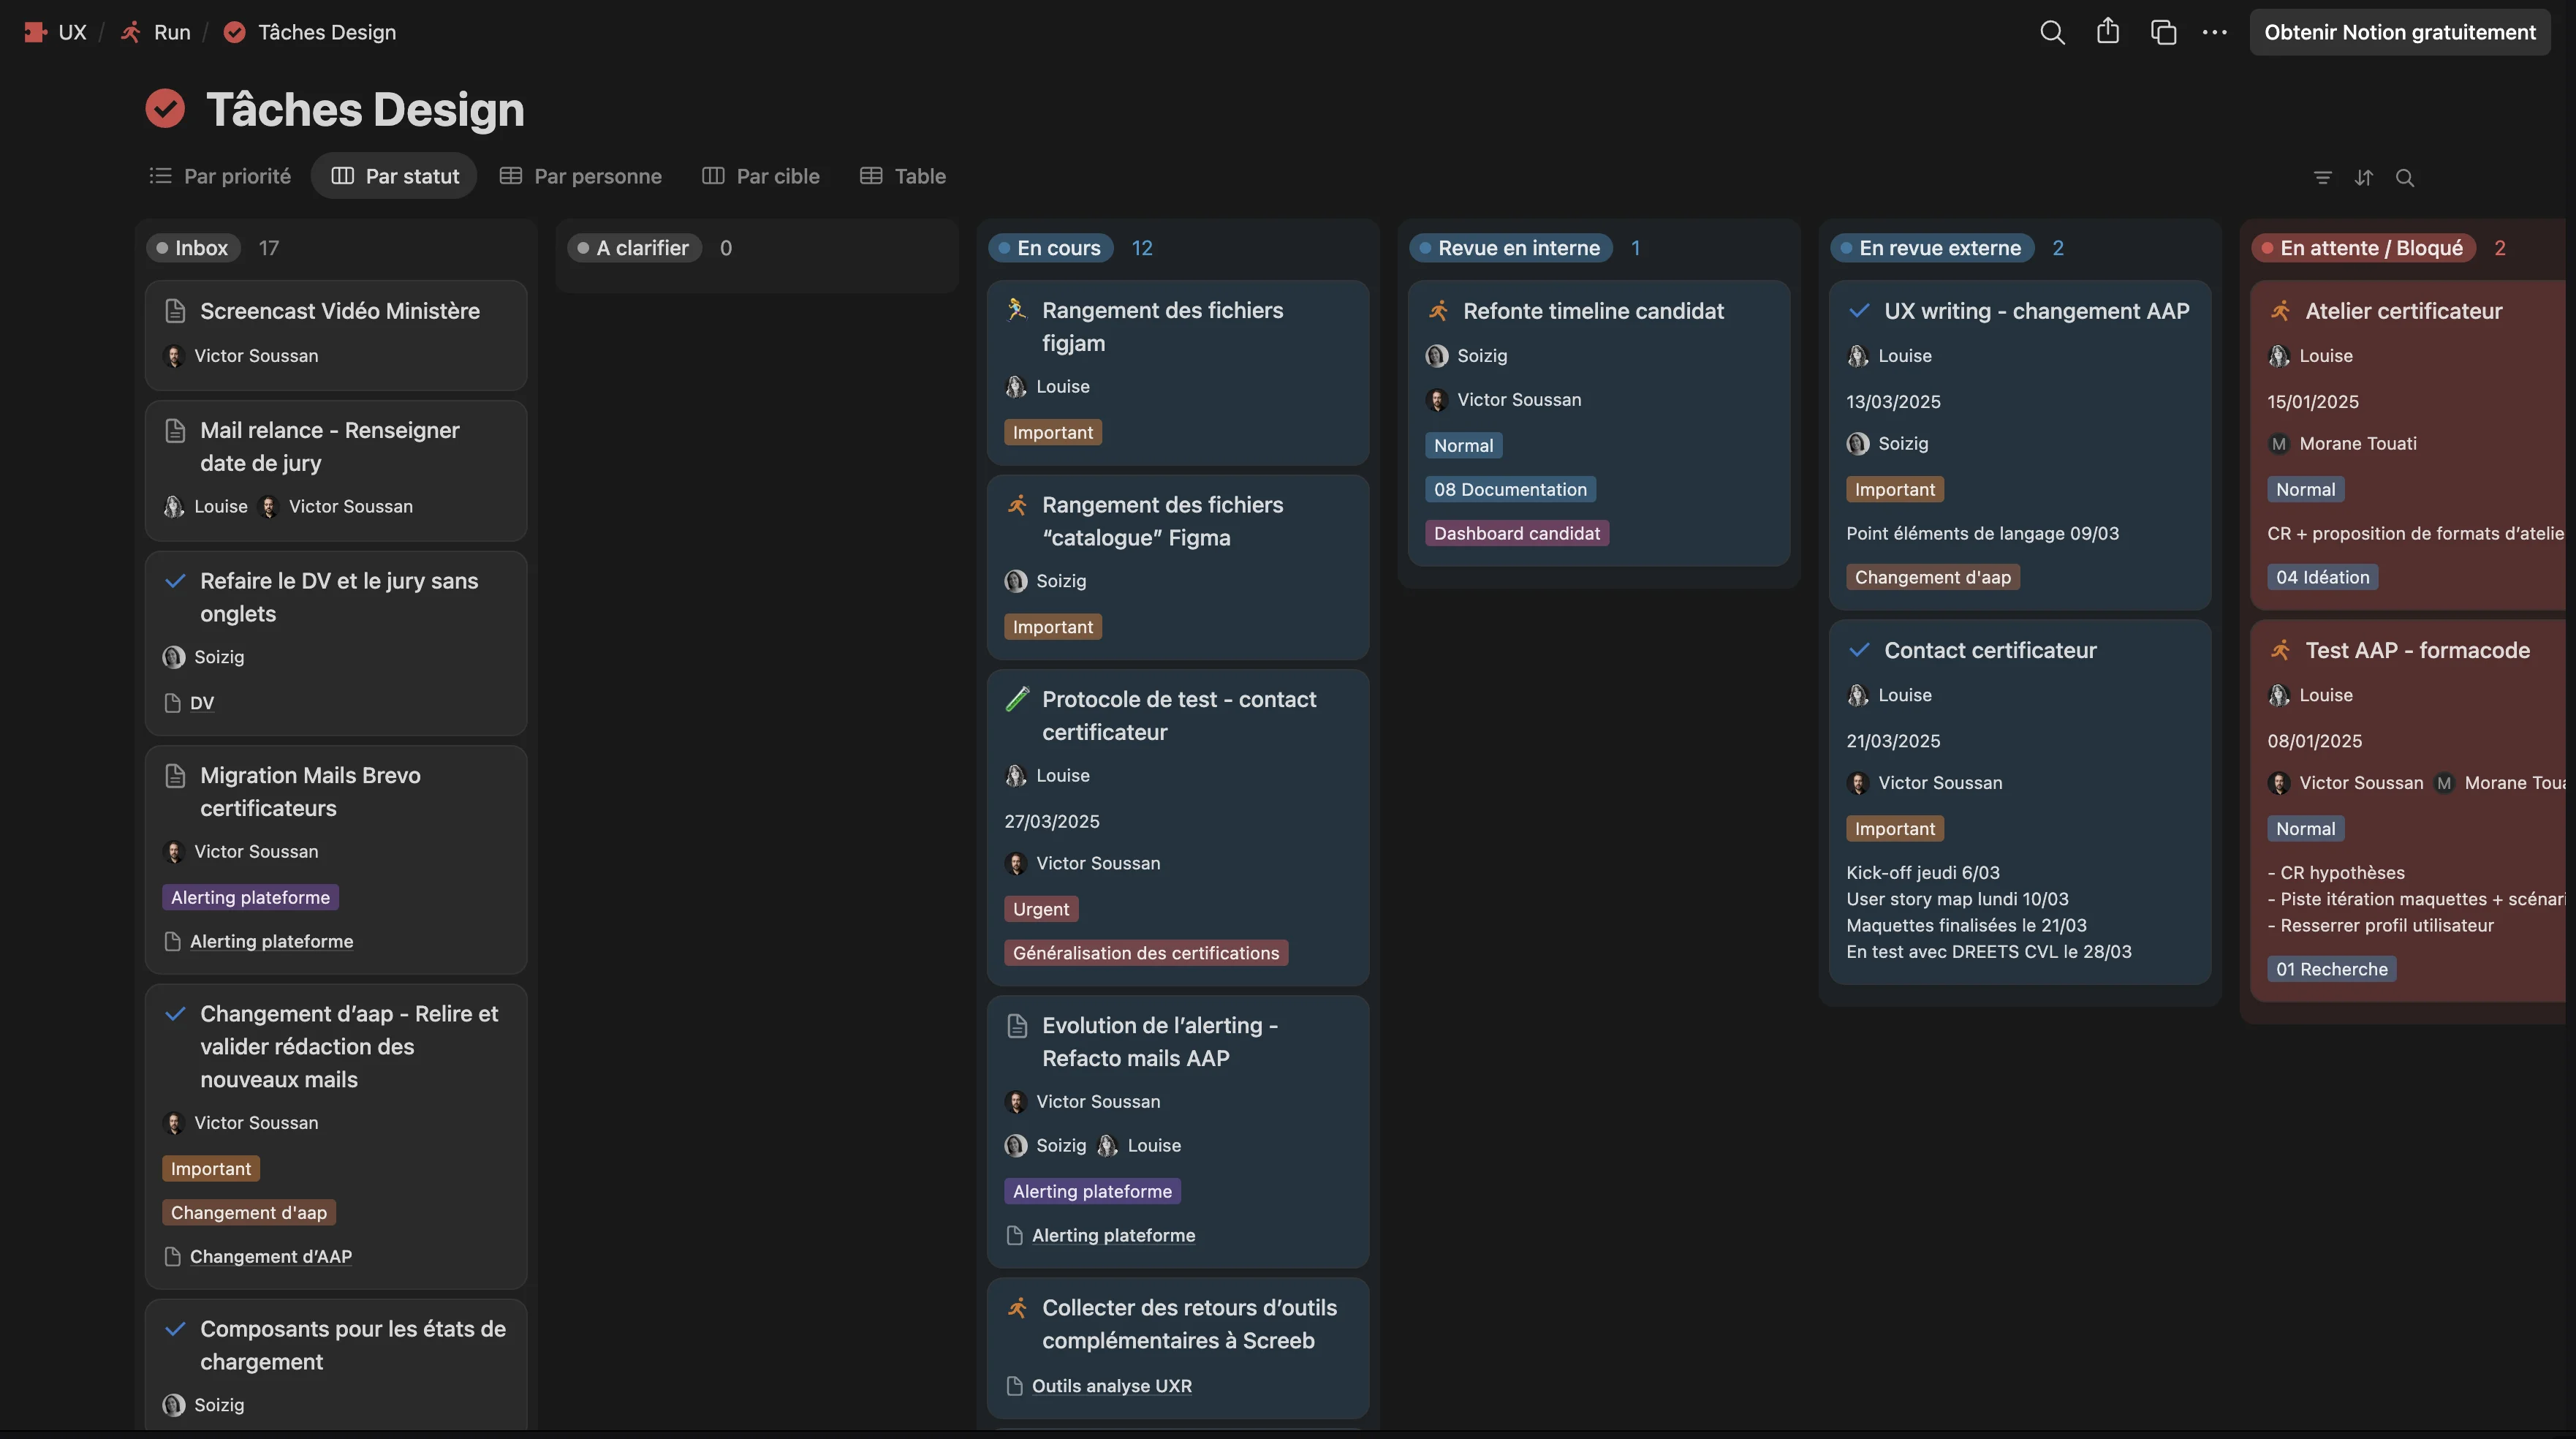Open the "Changement d'AAP" linked page
The image size is (2576, 1439).
click(270, 1256)
